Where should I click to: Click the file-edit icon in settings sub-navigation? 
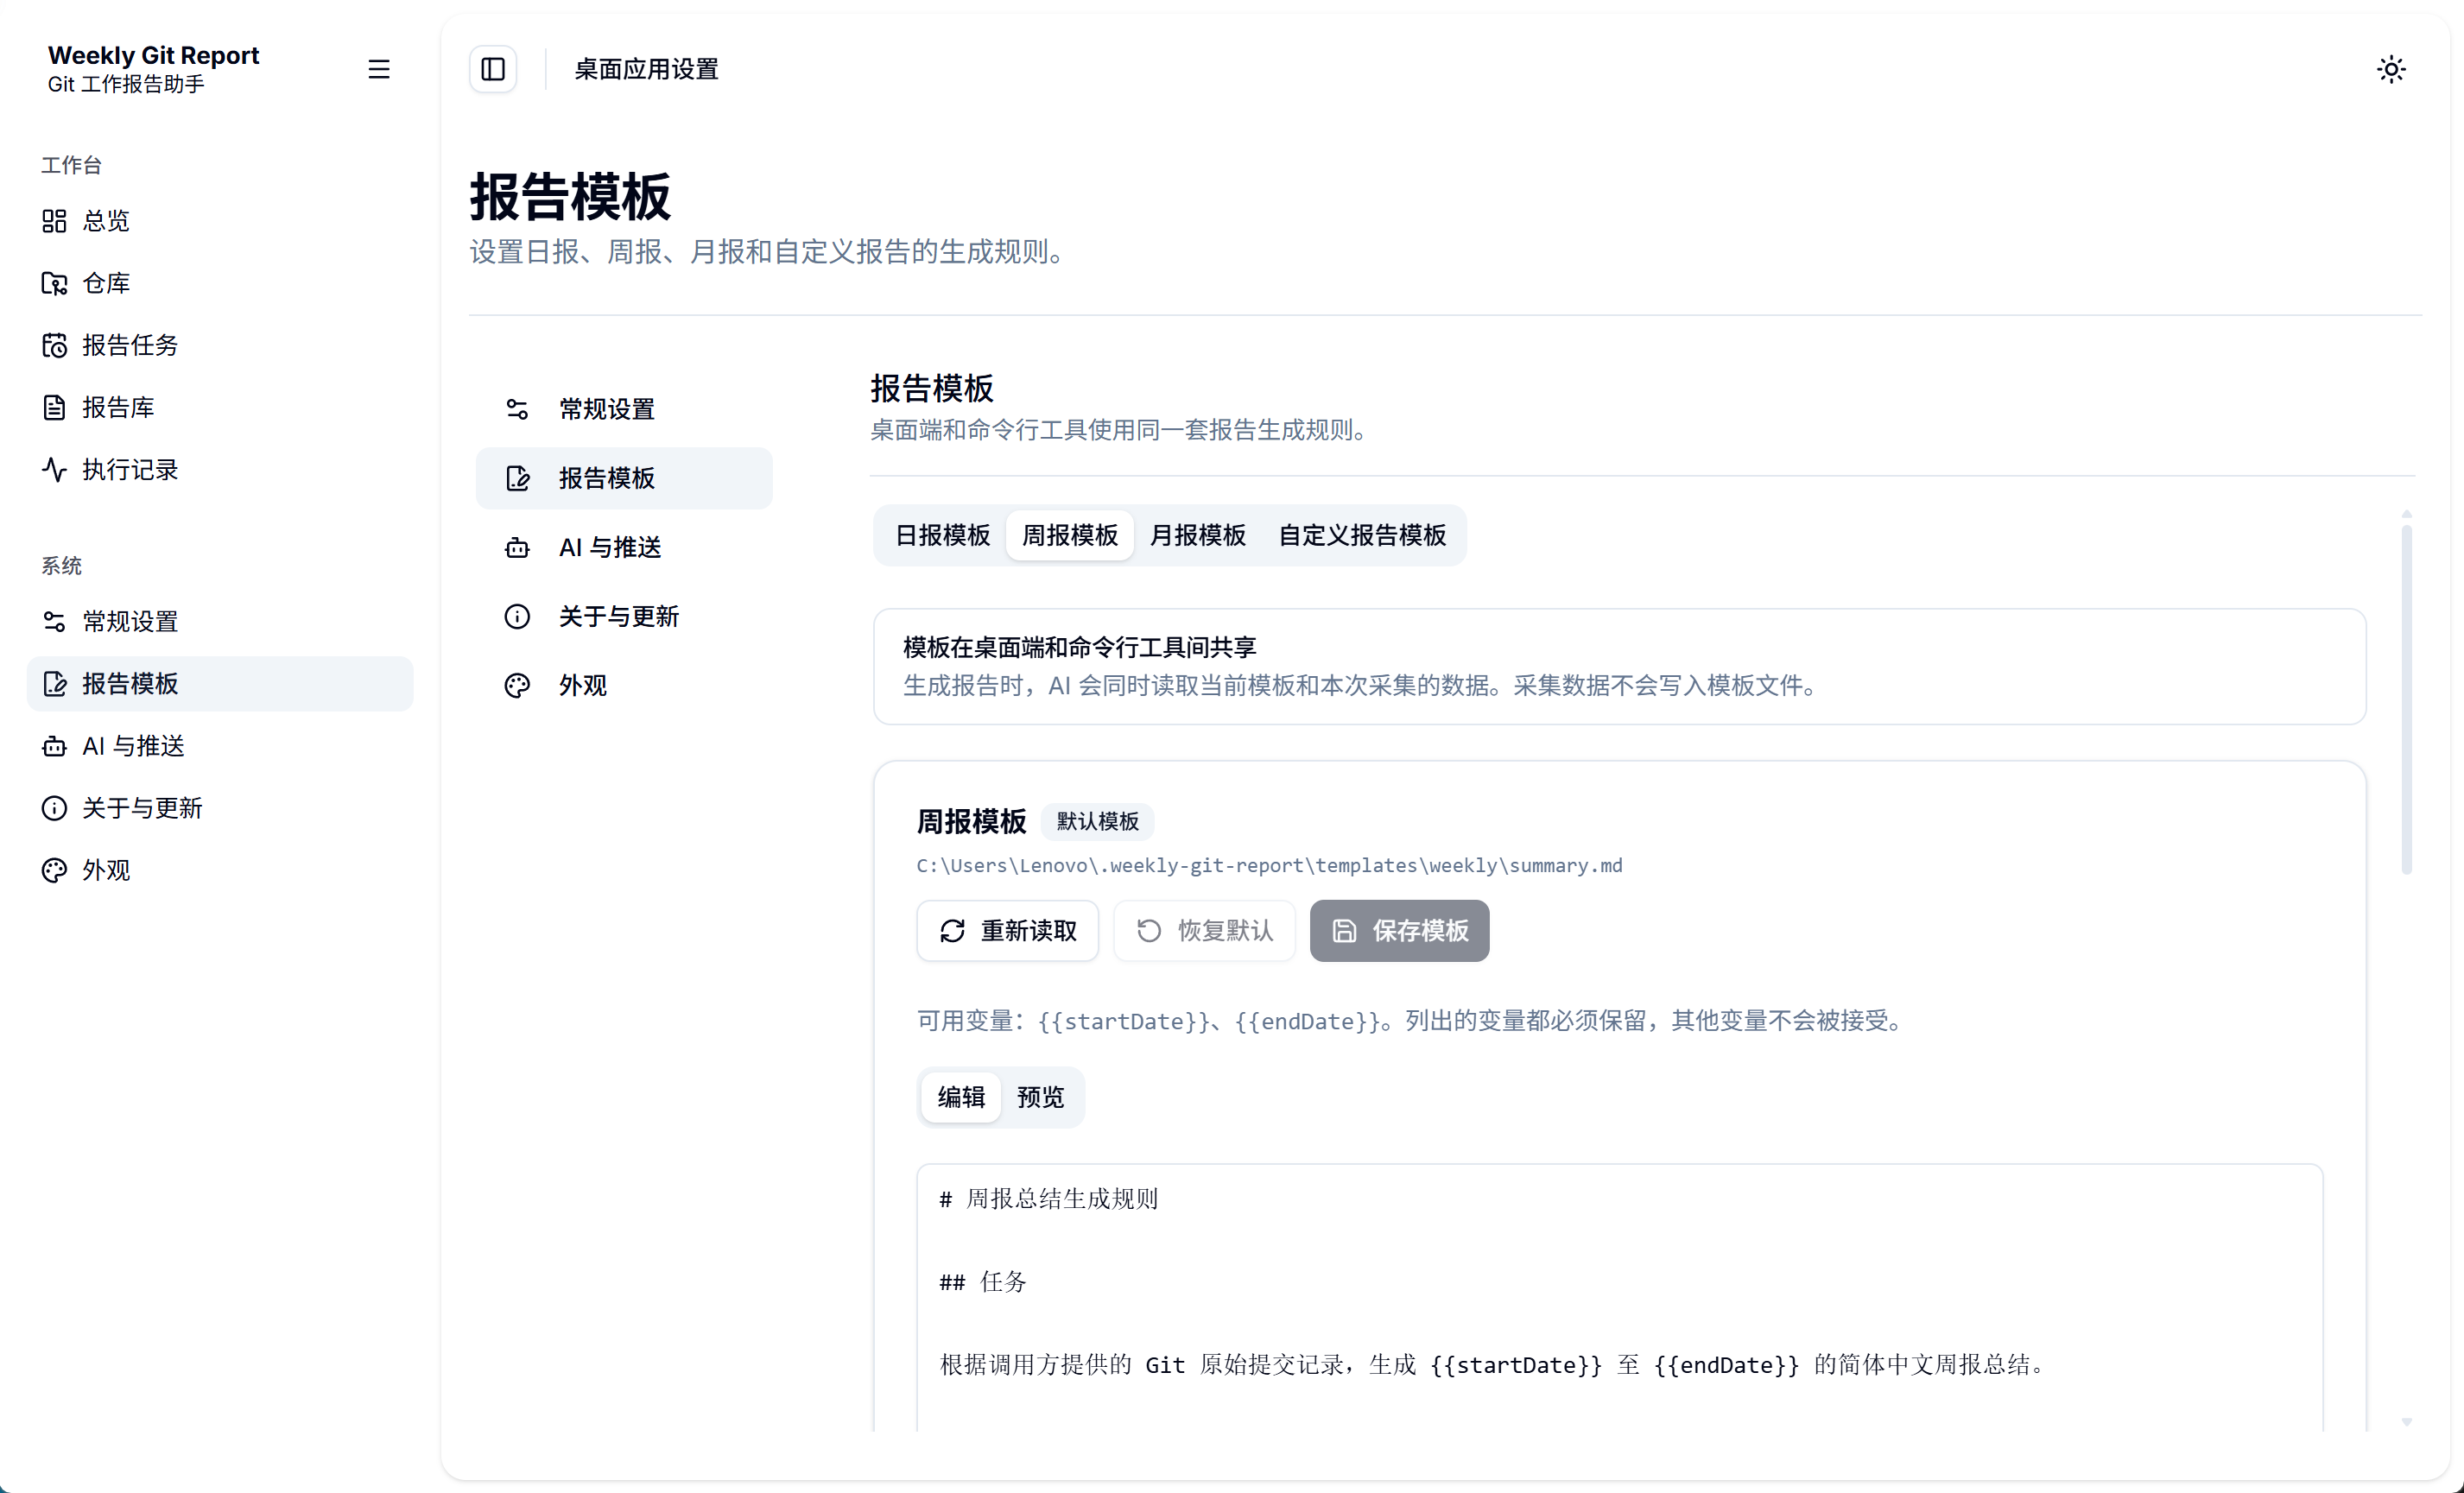(517, 478)
